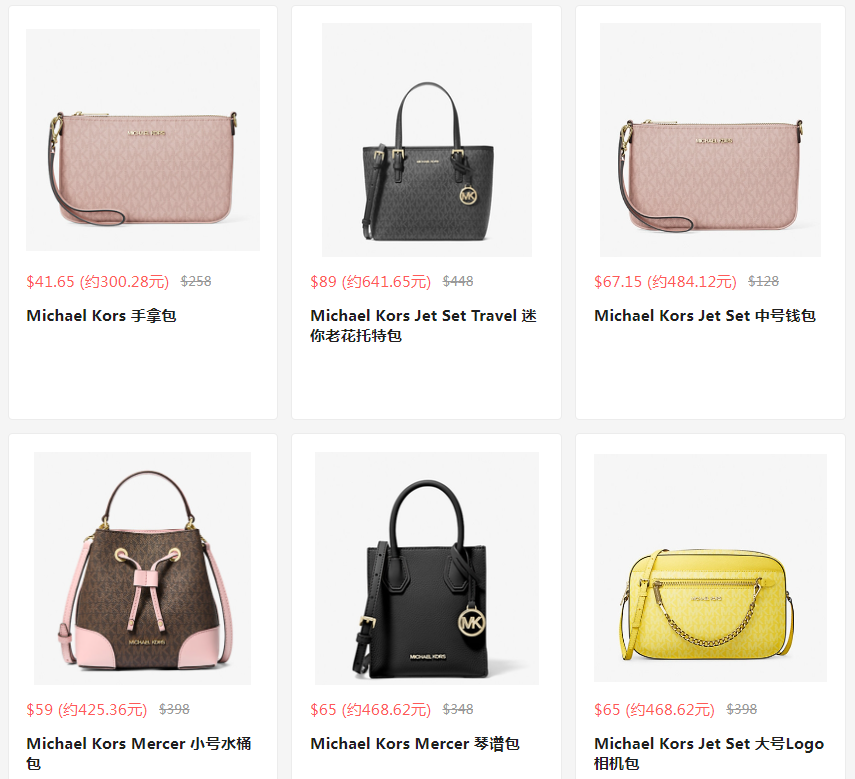
Task: Open the pink Jet Set 中号钱包 image
Action: 710,140
